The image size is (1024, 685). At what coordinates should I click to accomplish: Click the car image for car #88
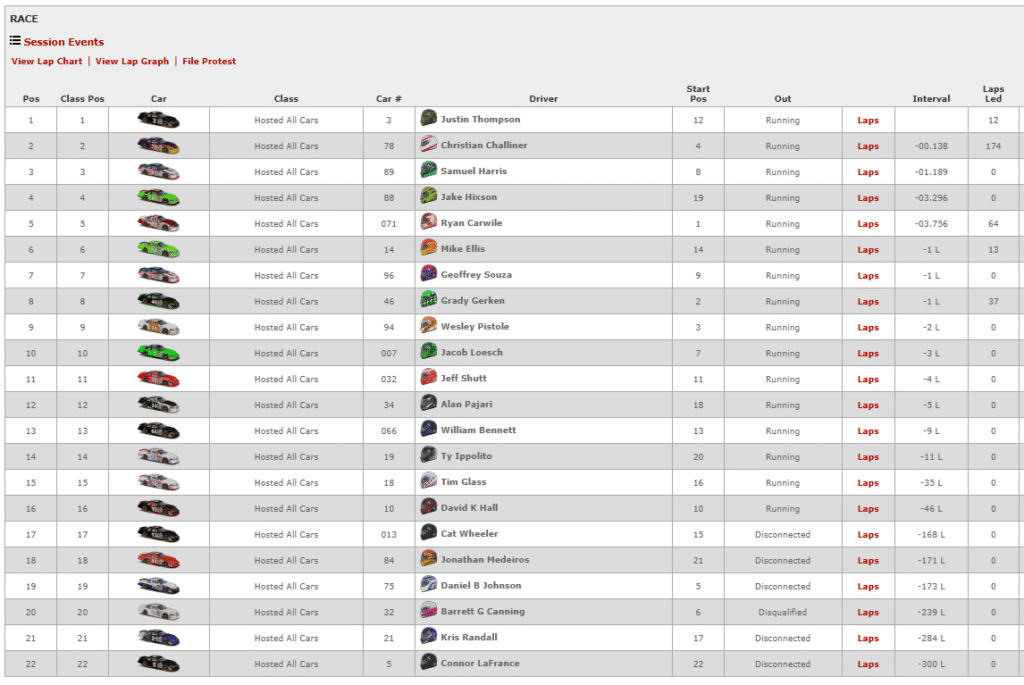pyautogui.click(x=158, y=197)
